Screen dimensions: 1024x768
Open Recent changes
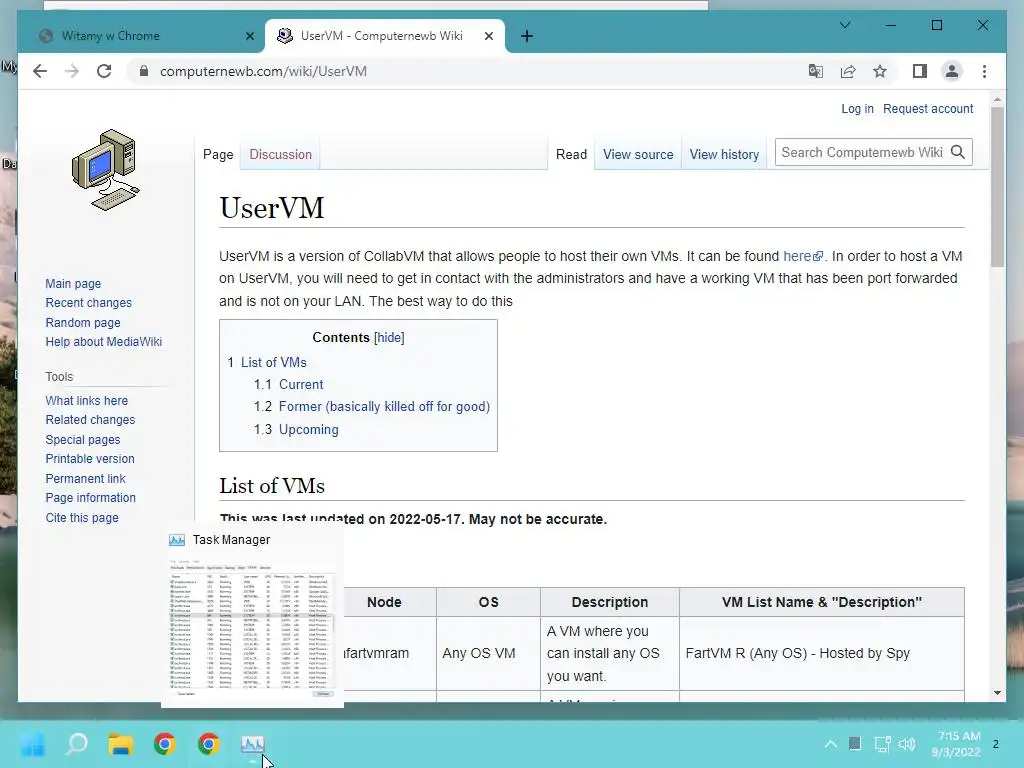pos(88,303)
